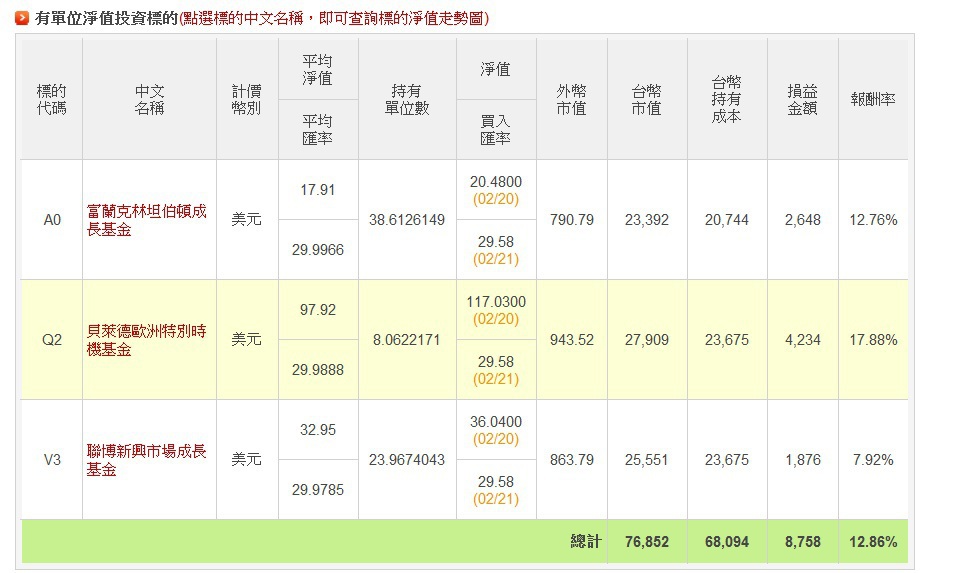Select foreign market value 863.79

coord(572,460)
